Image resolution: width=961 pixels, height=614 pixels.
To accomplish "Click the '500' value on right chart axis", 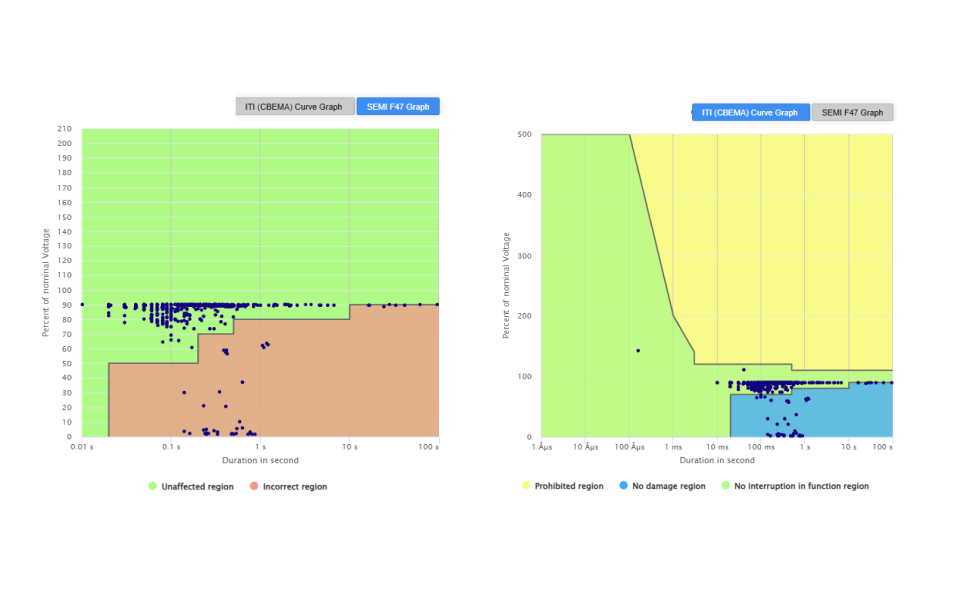I will (525, 134).
